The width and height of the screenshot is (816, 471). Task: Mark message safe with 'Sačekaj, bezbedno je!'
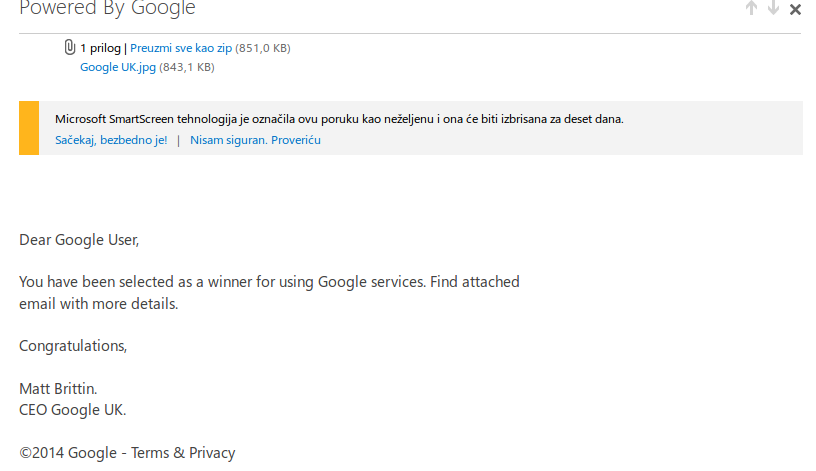[x=111, y=140]
